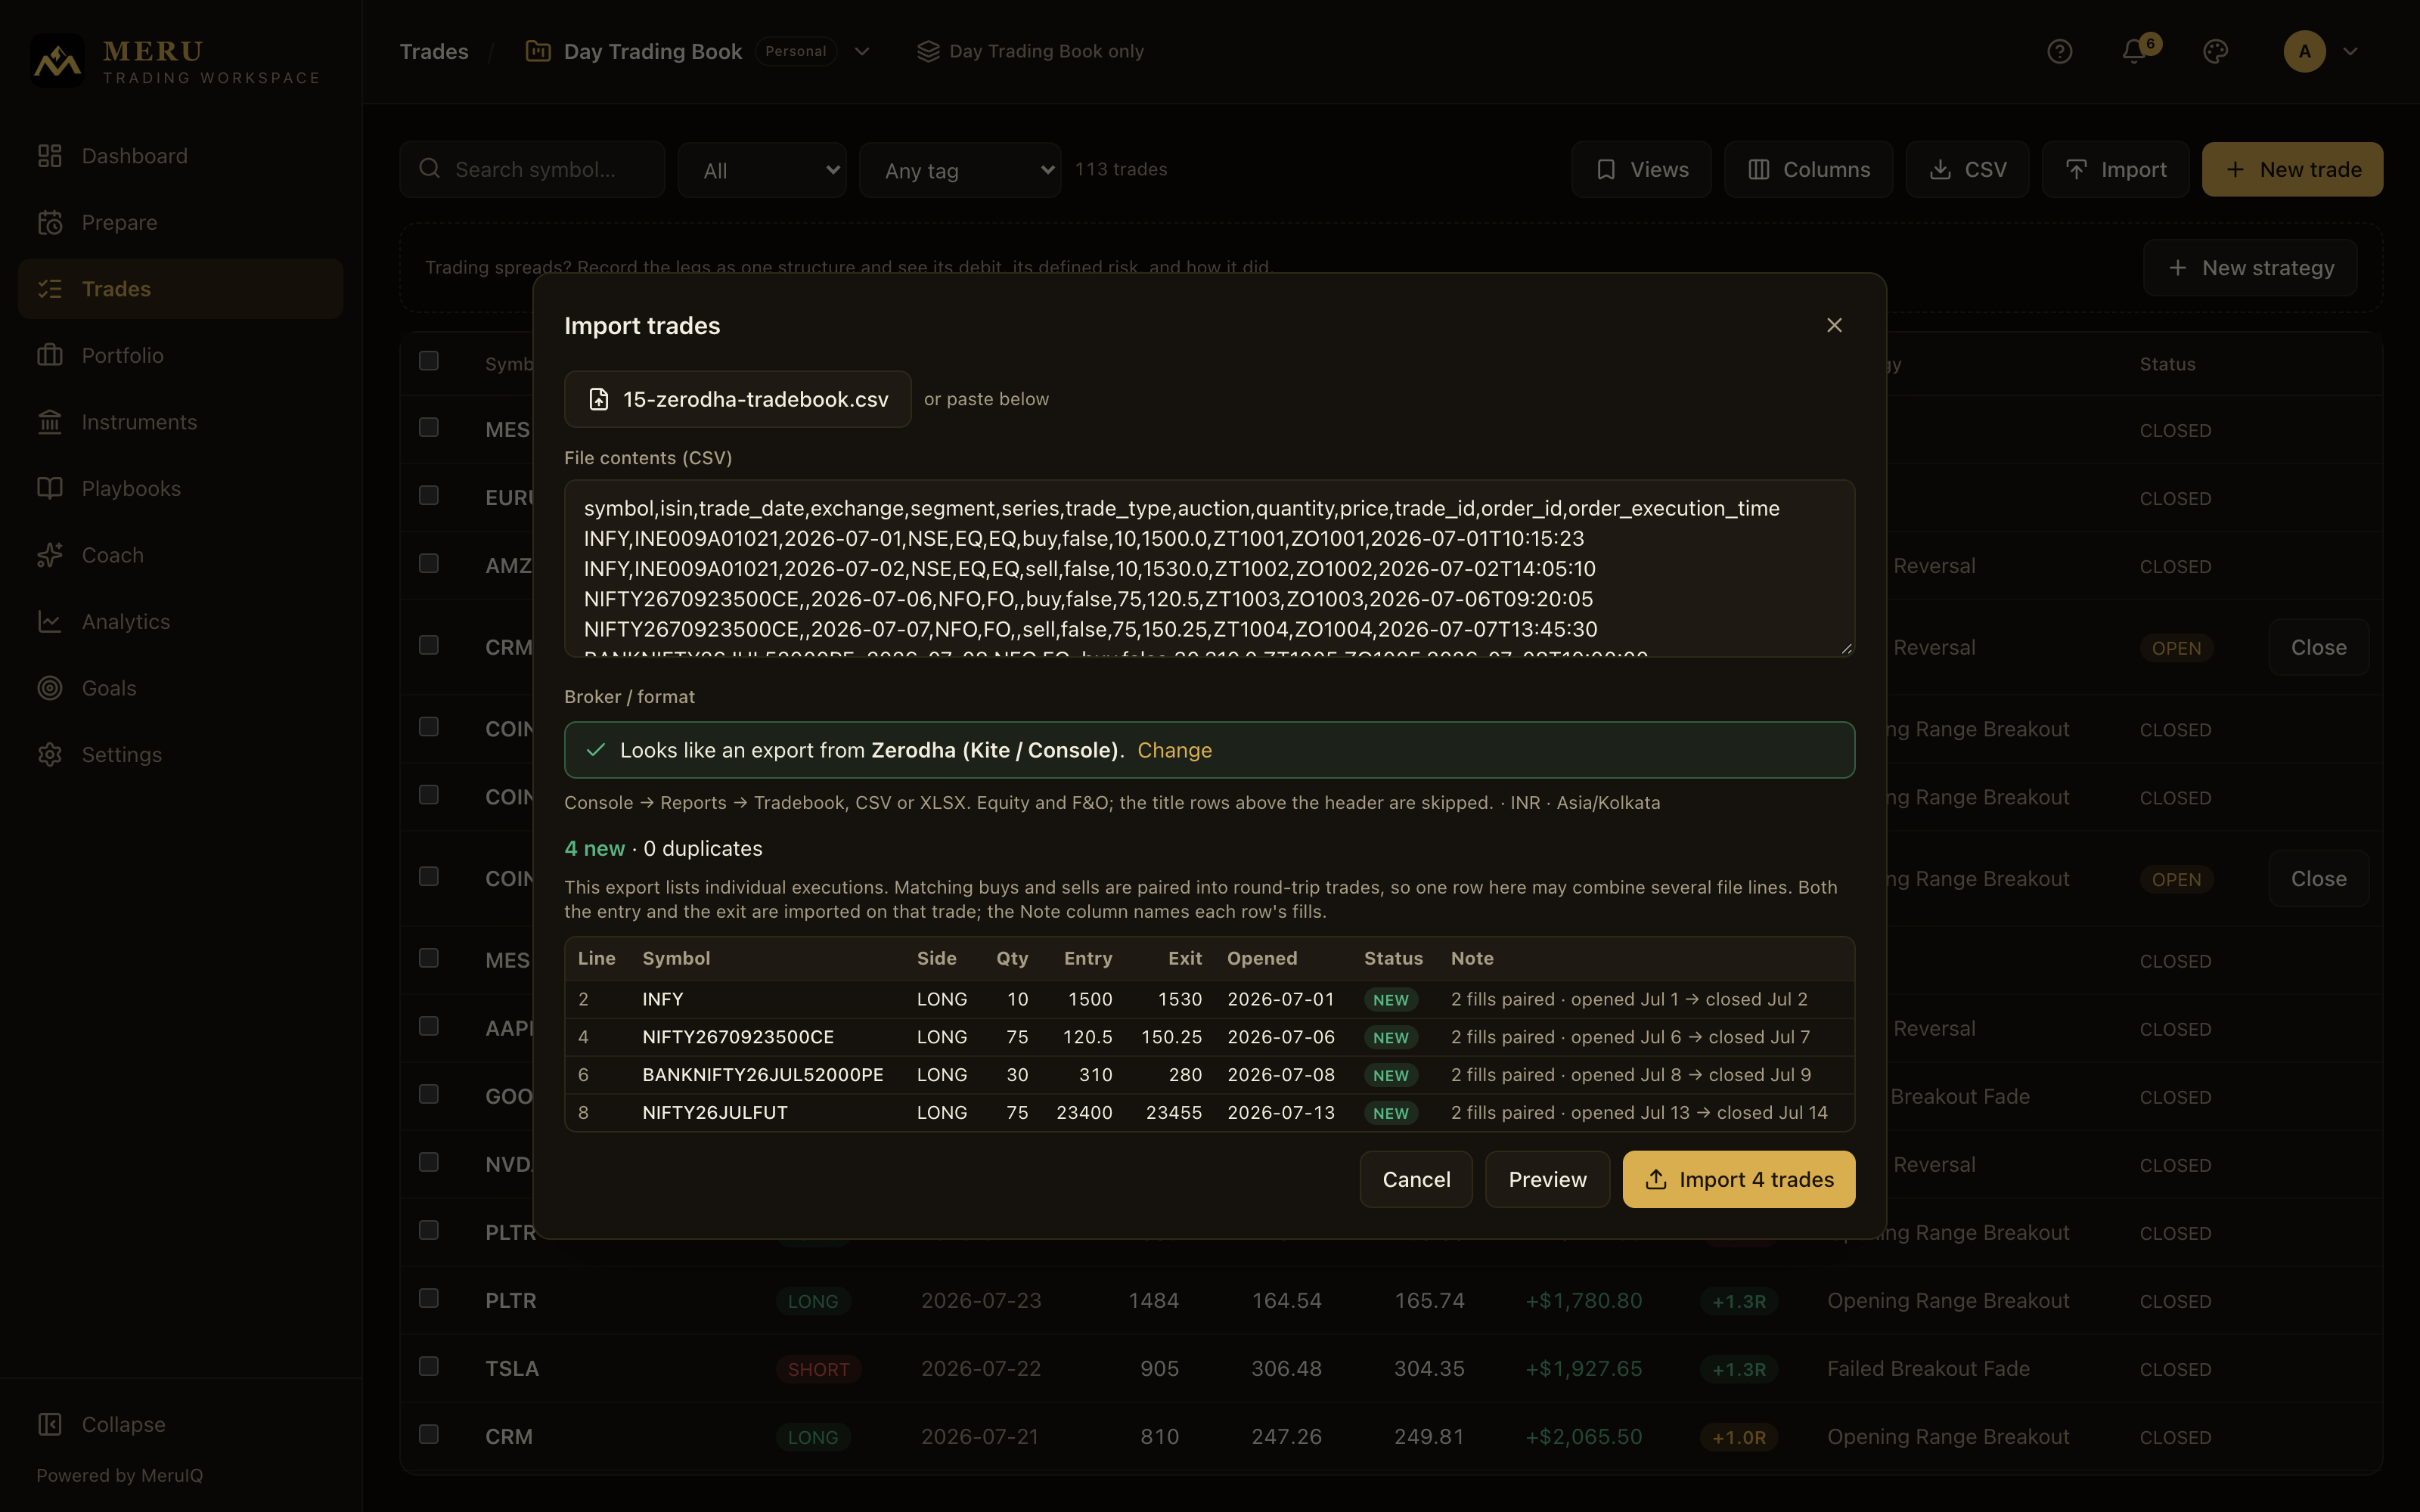Click the Meru logo icon
The width and height of the screenshot is (2420, 1512).
[57, 61]
